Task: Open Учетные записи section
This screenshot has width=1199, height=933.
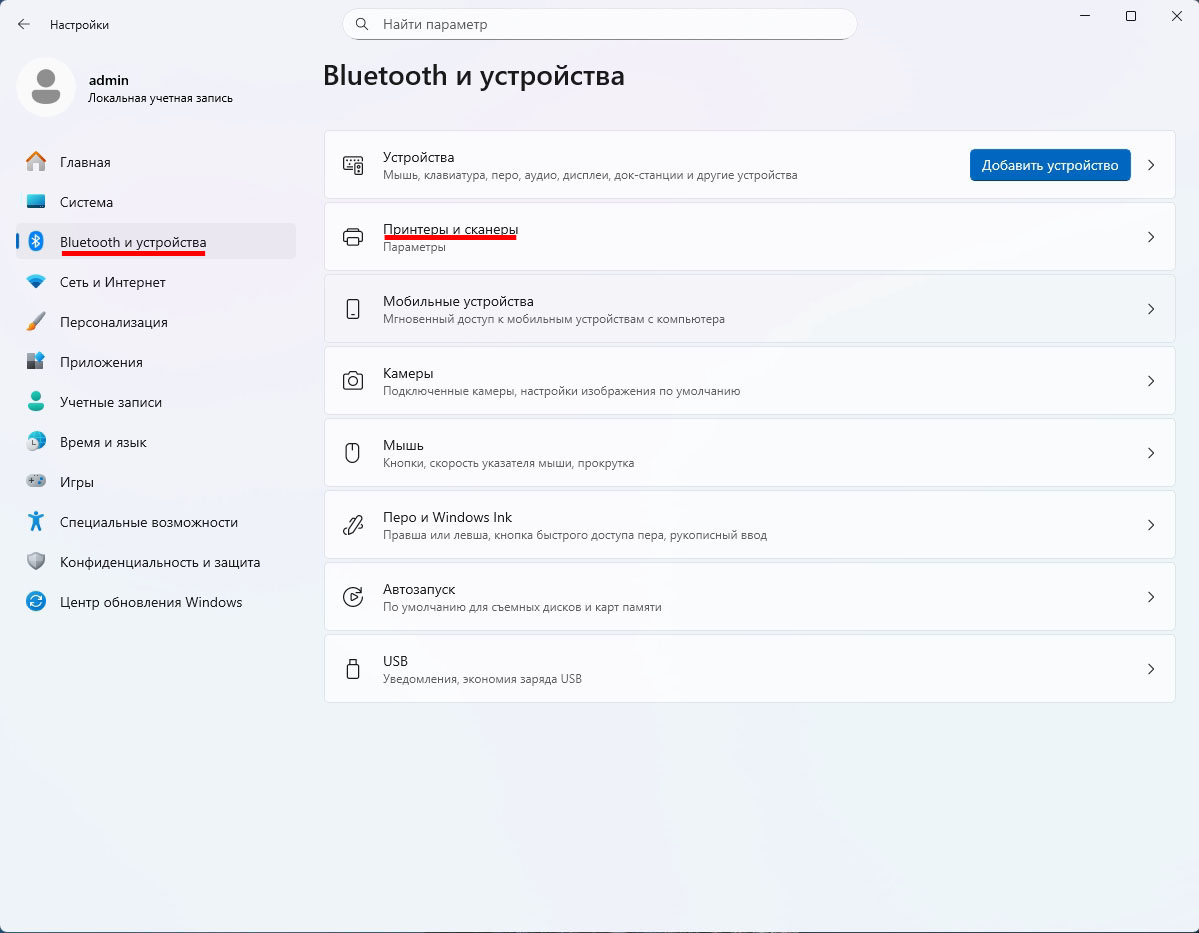Action: click(x=156, y=401)
